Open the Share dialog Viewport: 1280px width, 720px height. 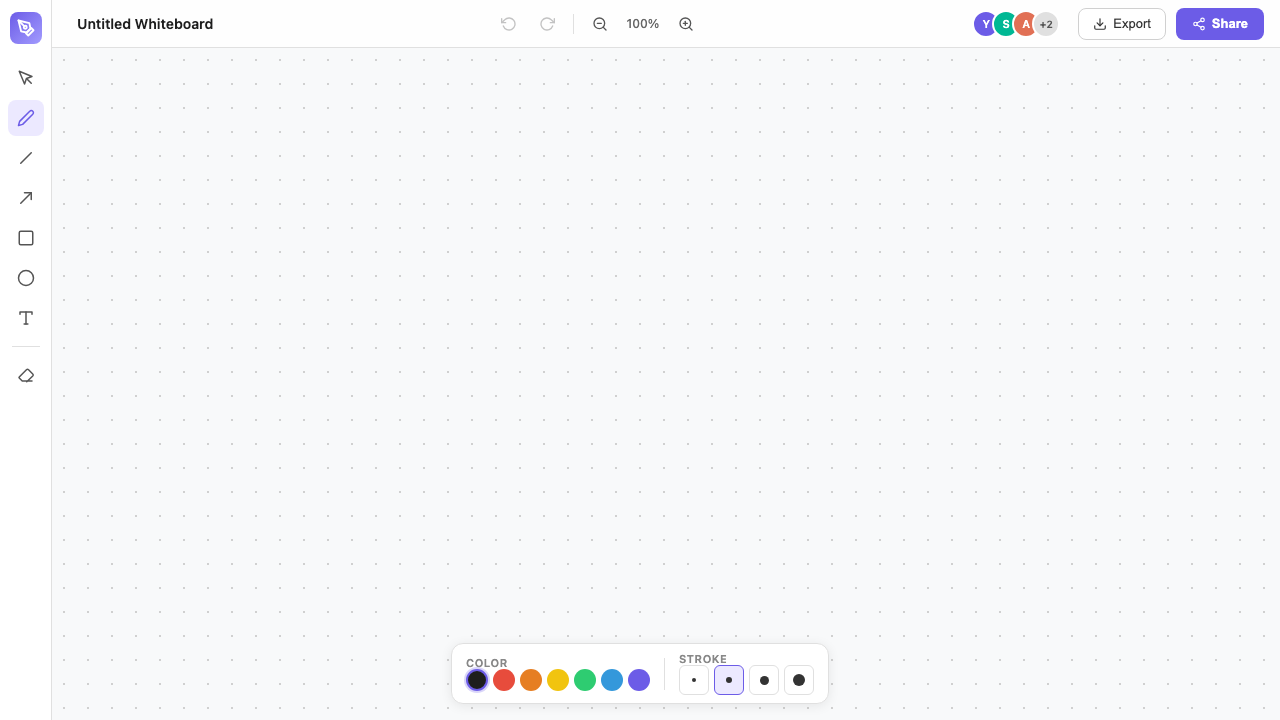point(1219,24)
